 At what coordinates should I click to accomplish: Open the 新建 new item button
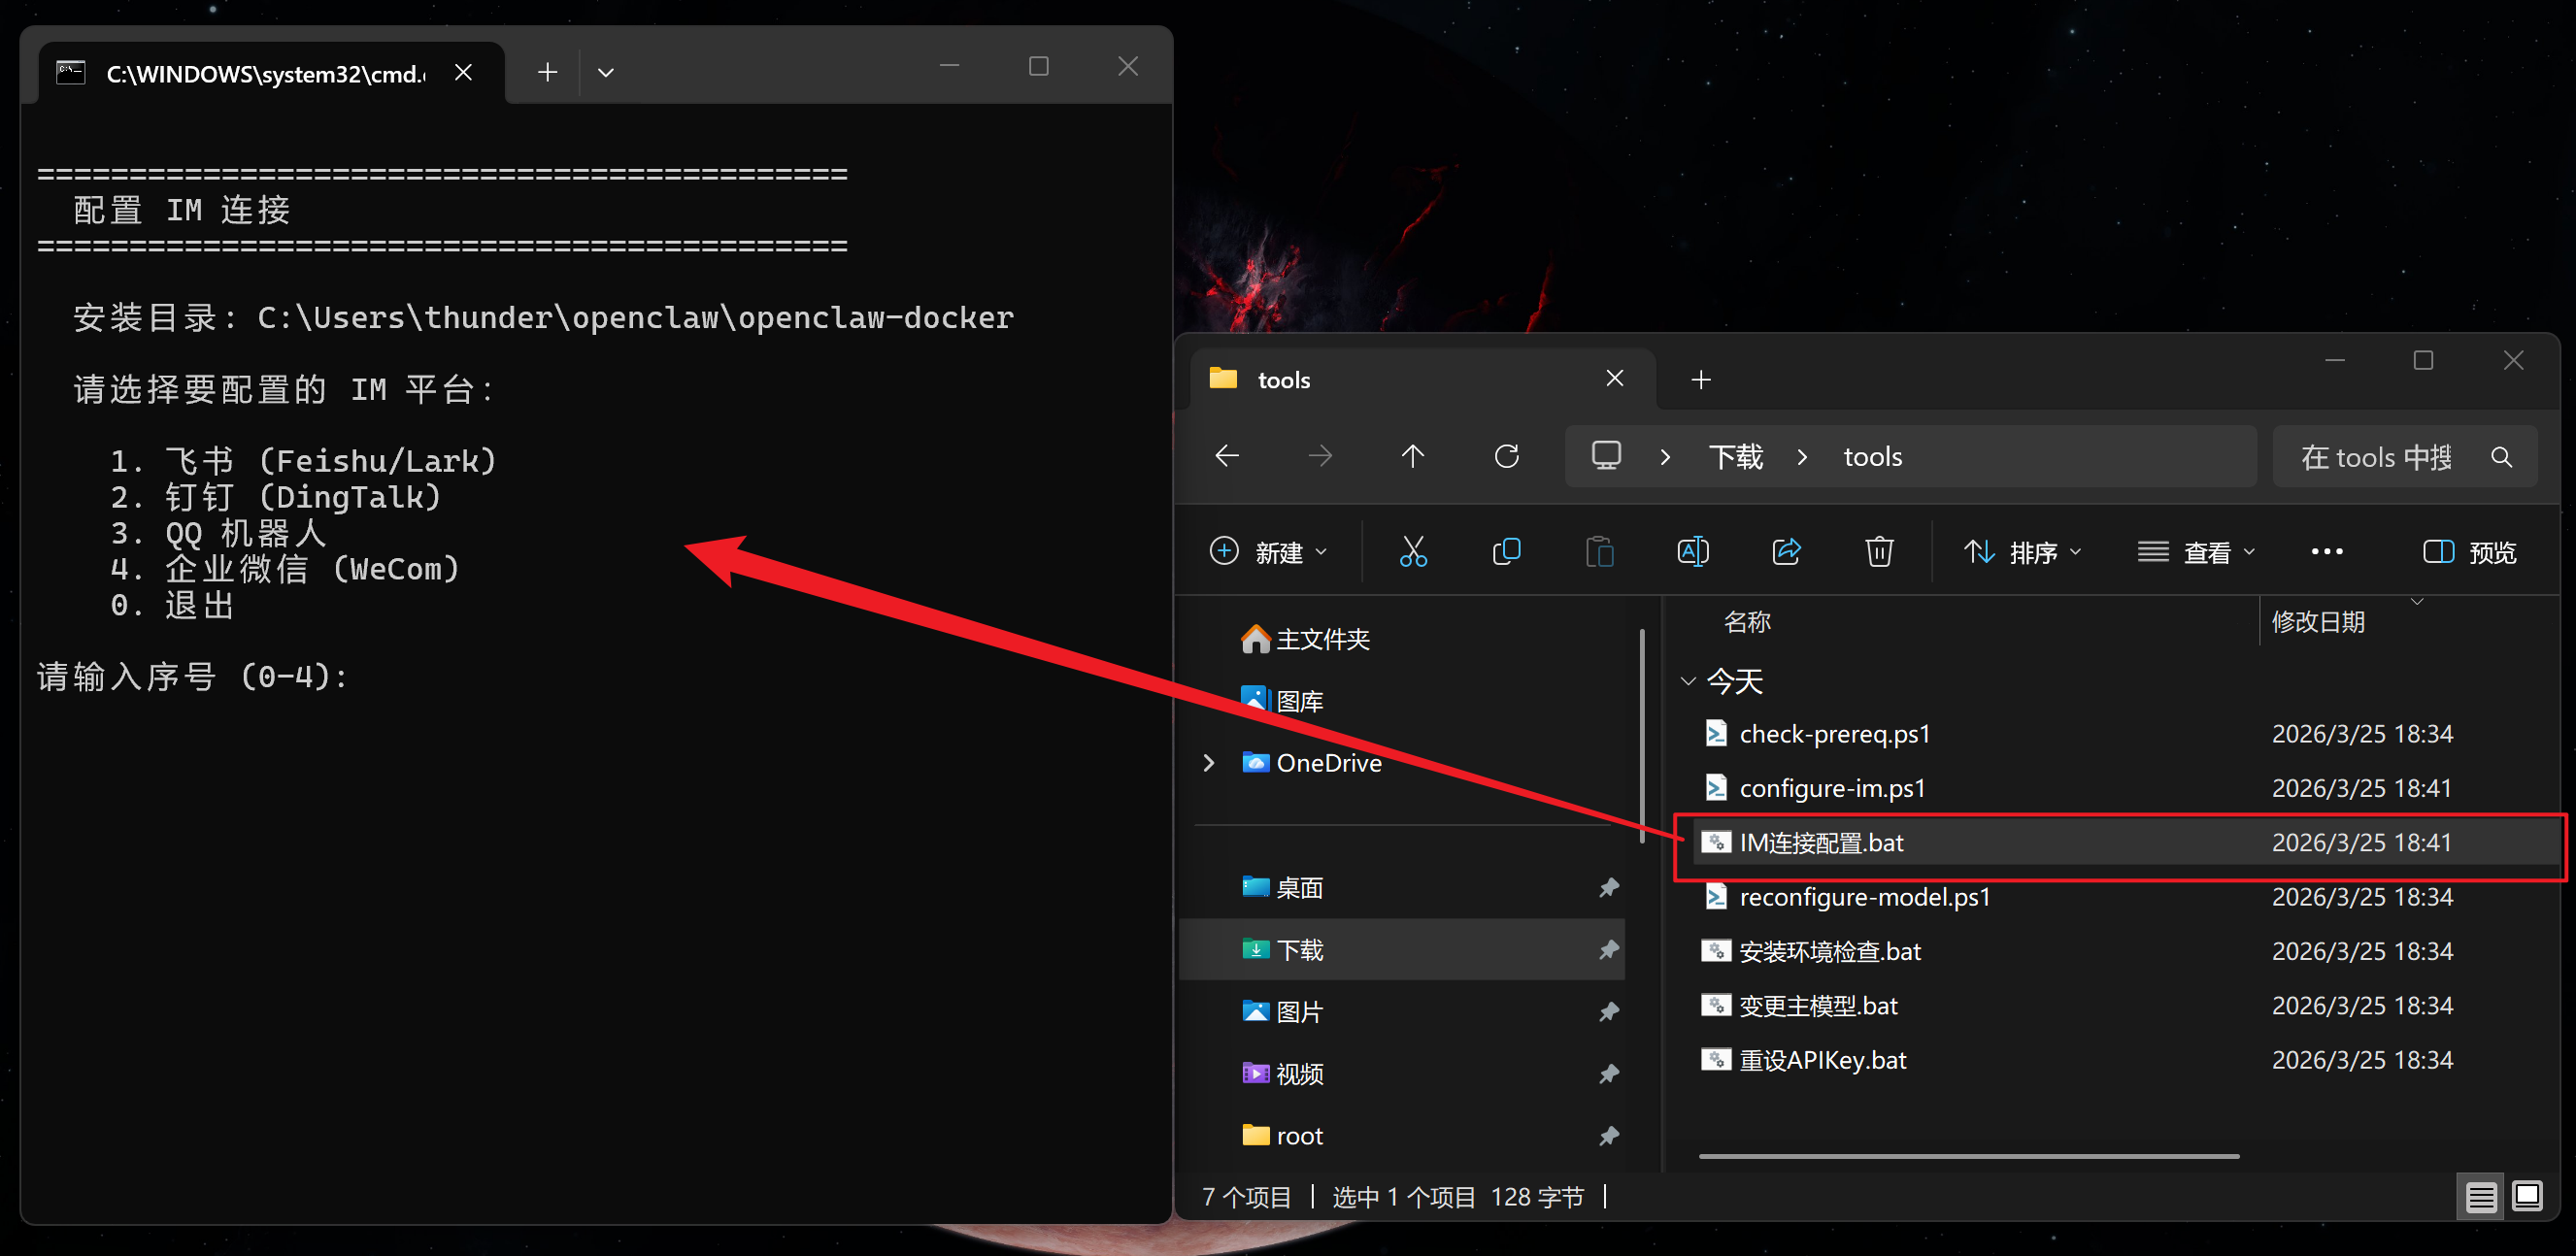tap(1268, 552)
